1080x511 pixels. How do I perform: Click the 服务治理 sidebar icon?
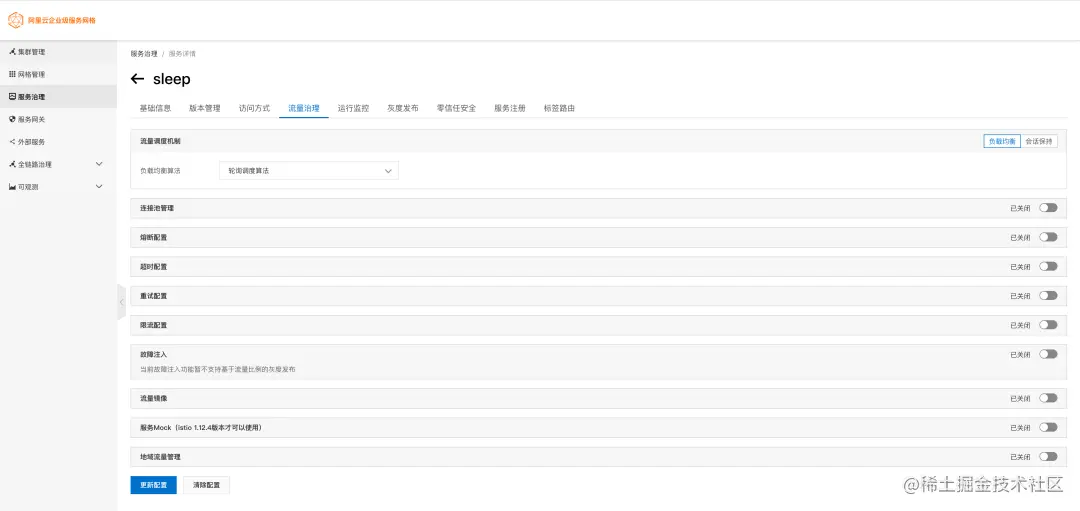(x=12, y=97)
